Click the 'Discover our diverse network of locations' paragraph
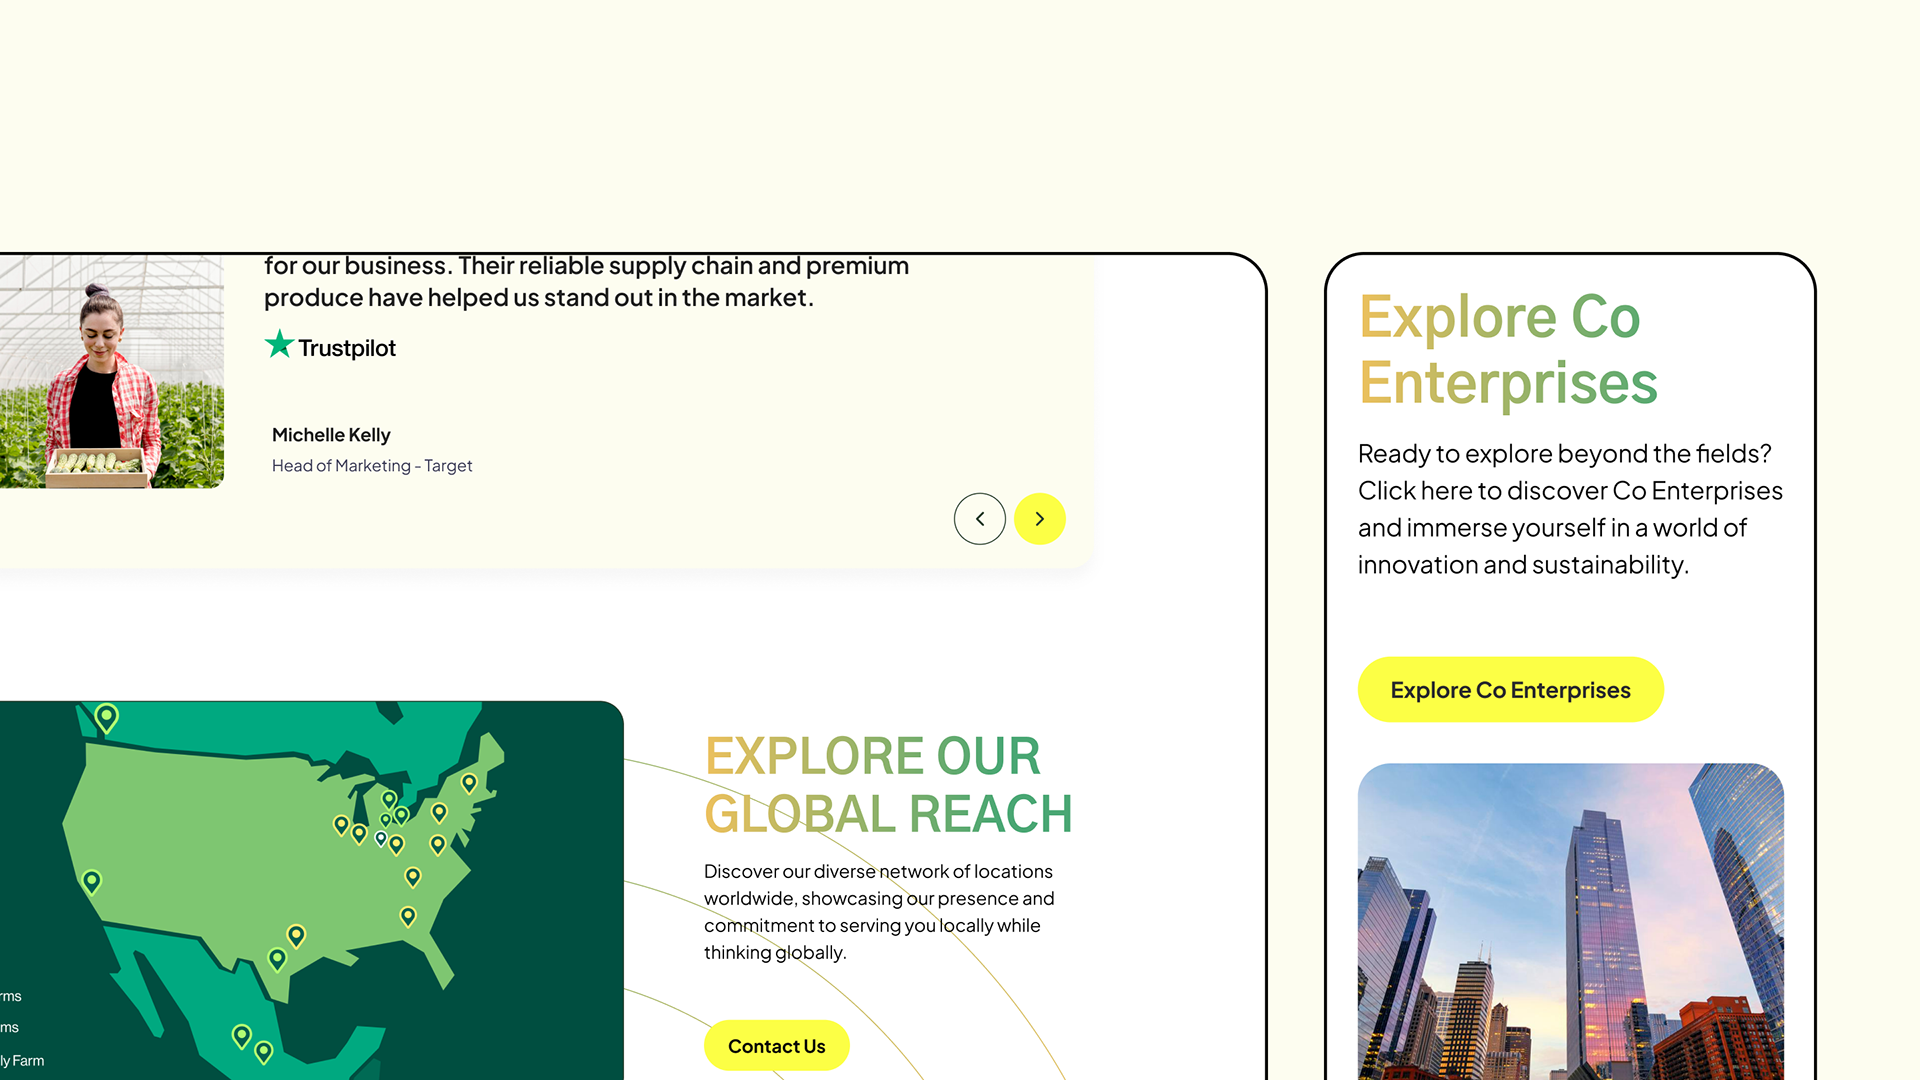The height and width of the screenshot is (1080, 1920). (879, 912)
